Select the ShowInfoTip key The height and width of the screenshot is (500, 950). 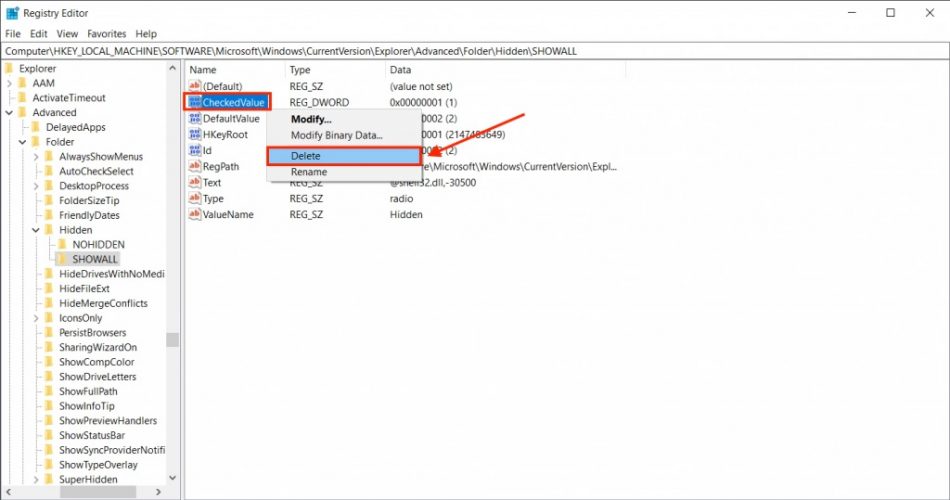tap(87, 406)
